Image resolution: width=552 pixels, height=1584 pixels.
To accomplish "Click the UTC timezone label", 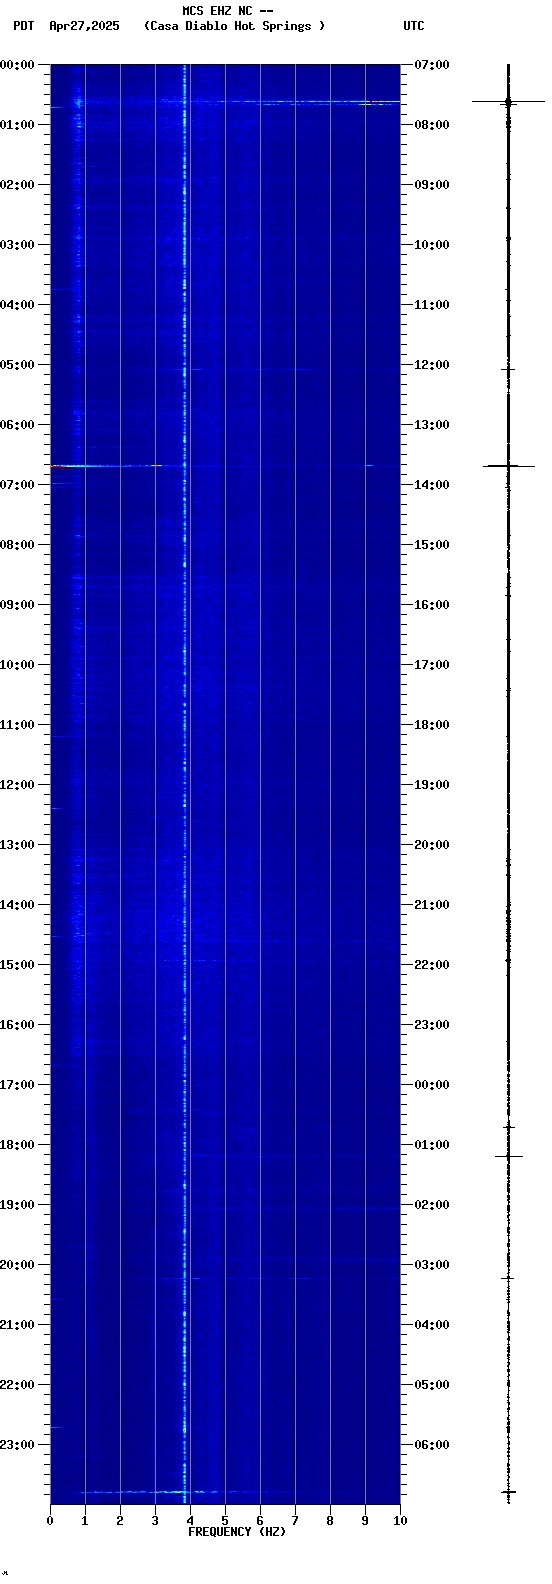I will click(414, 26).
